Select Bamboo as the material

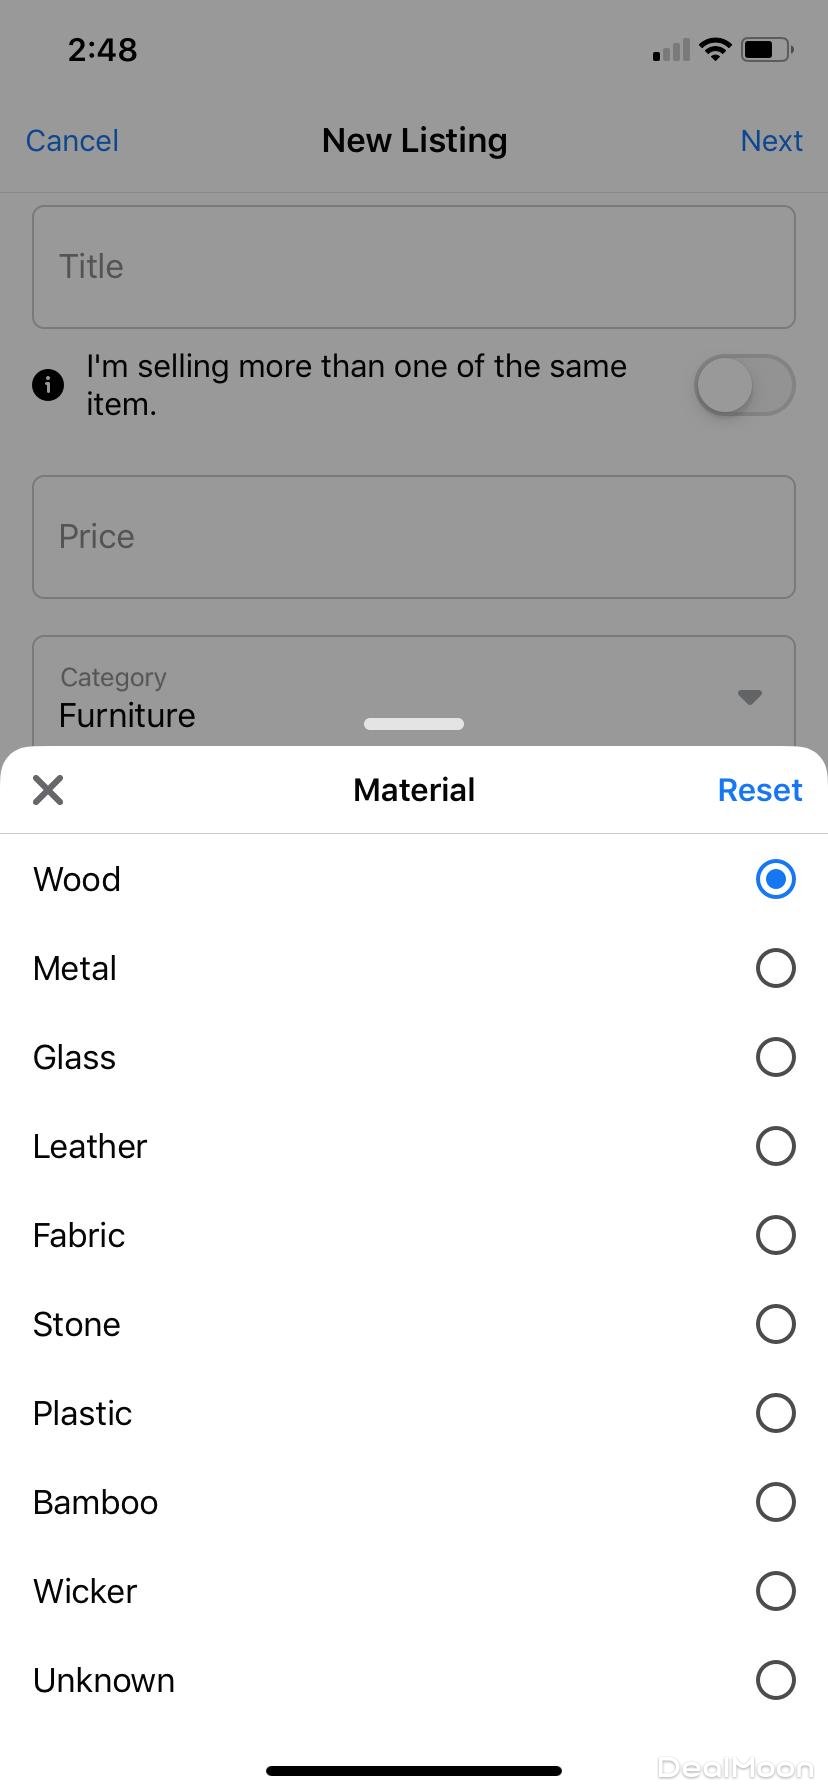775,1502
